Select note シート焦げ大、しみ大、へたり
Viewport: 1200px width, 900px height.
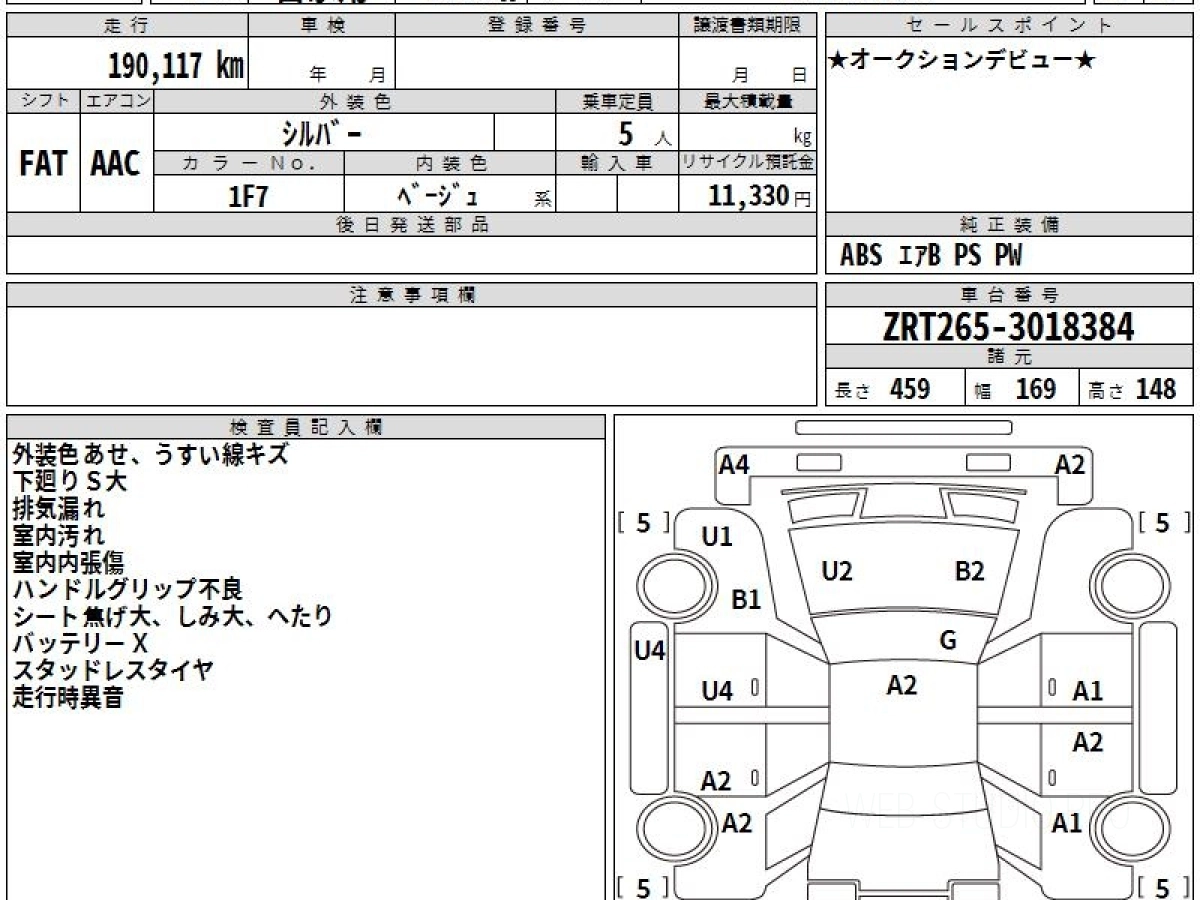pos(172,616)
